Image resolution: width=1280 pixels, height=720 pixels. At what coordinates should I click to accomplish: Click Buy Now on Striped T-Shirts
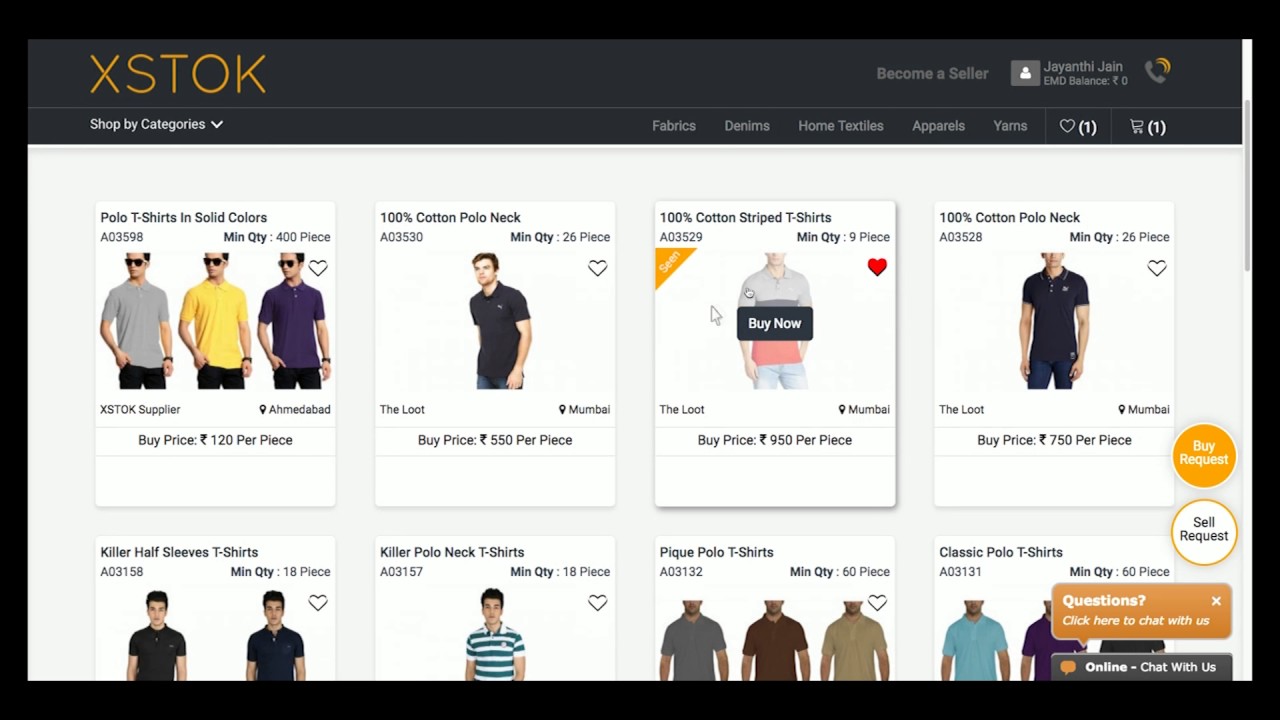click(775, 323)
